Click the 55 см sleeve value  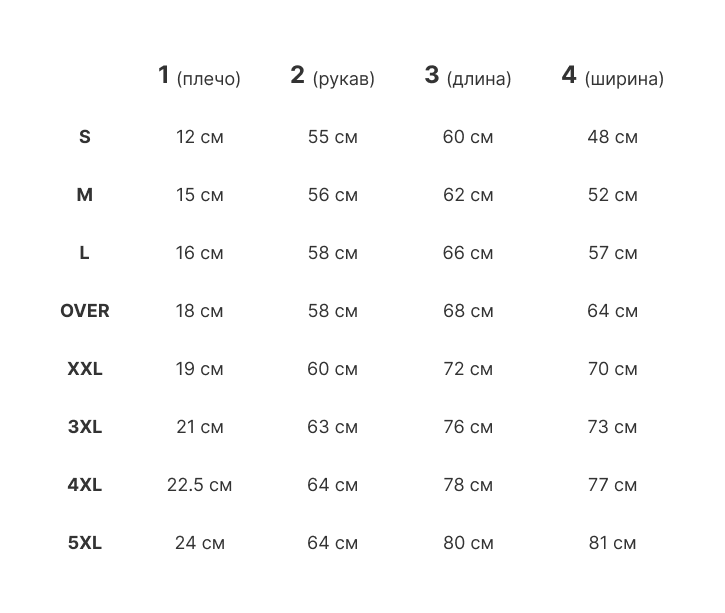332,137
